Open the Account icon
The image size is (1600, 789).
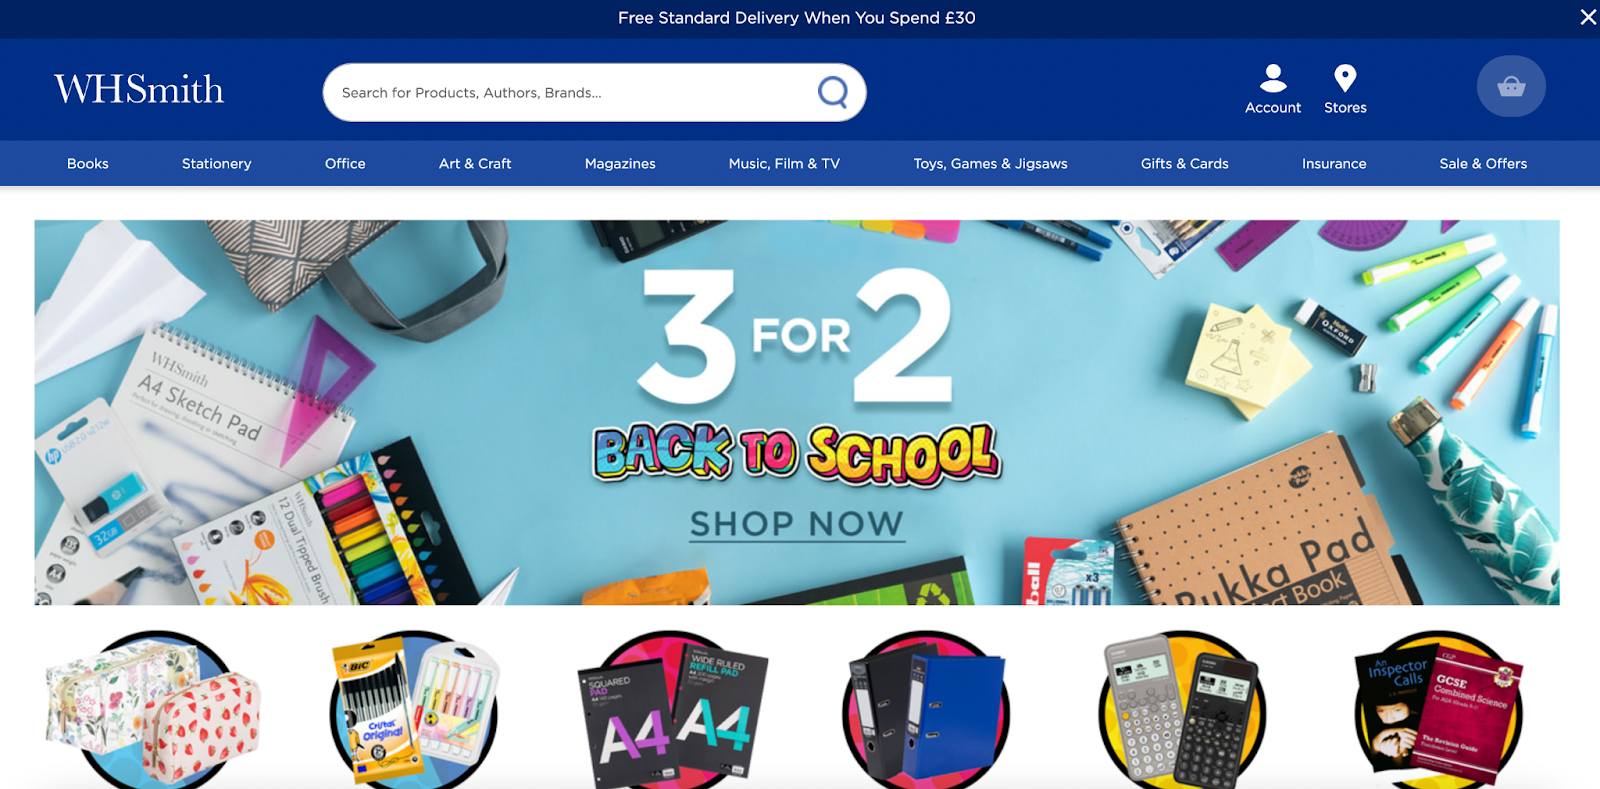click(1273, 78)
